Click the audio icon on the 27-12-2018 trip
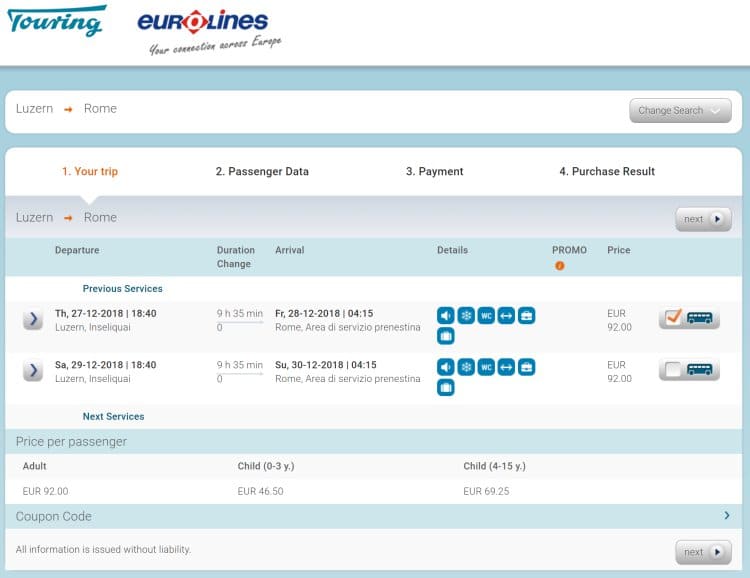The width and height of the screenshot is (750, 578). (x=446, y=316)
